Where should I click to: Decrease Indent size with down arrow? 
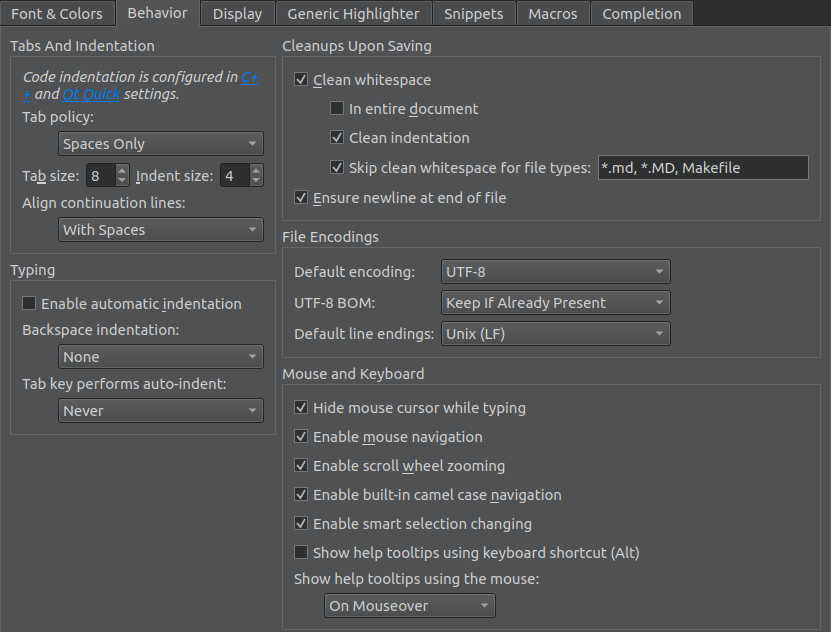click(x=256, y=181)
